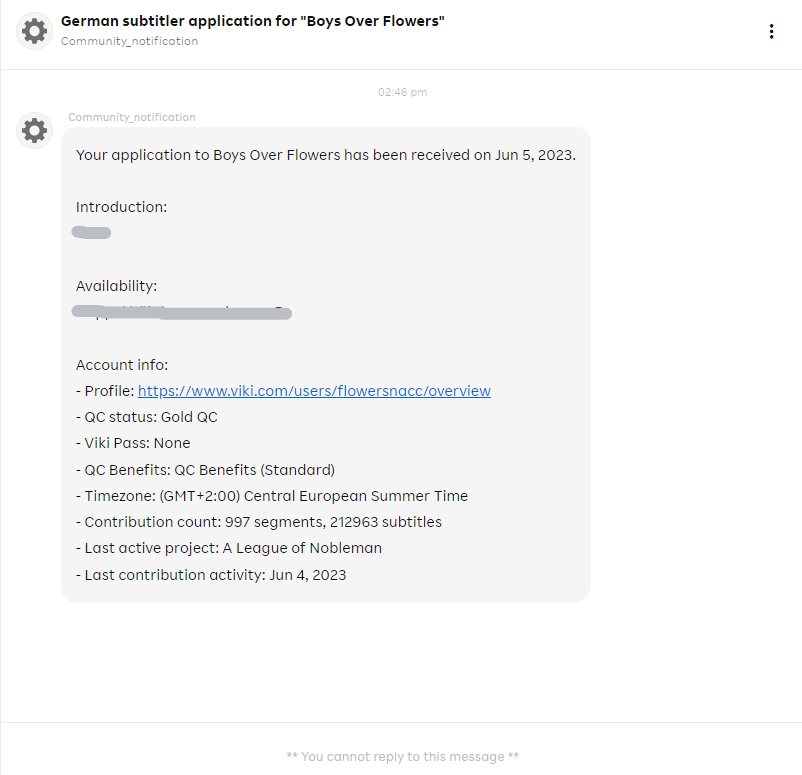Click the 'Account info:' label
Viewport: 802px width, 775px height.
tap(122, 365)
